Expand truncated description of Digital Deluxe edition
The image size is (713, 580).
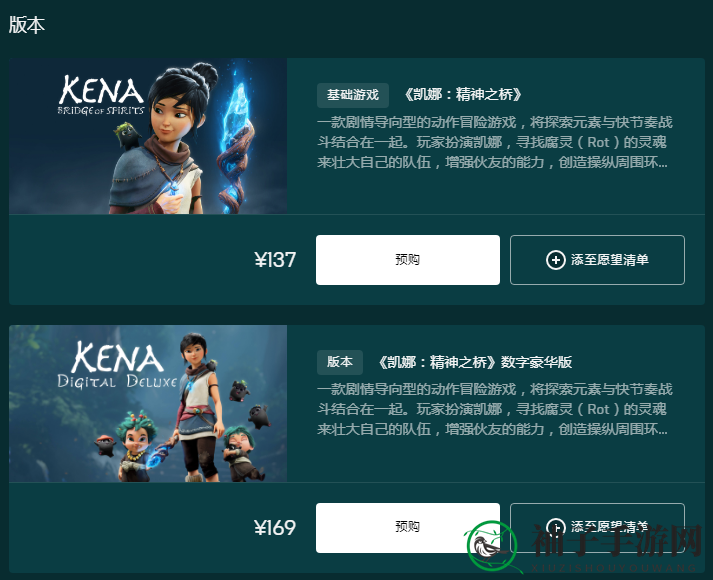pos(494,409)
